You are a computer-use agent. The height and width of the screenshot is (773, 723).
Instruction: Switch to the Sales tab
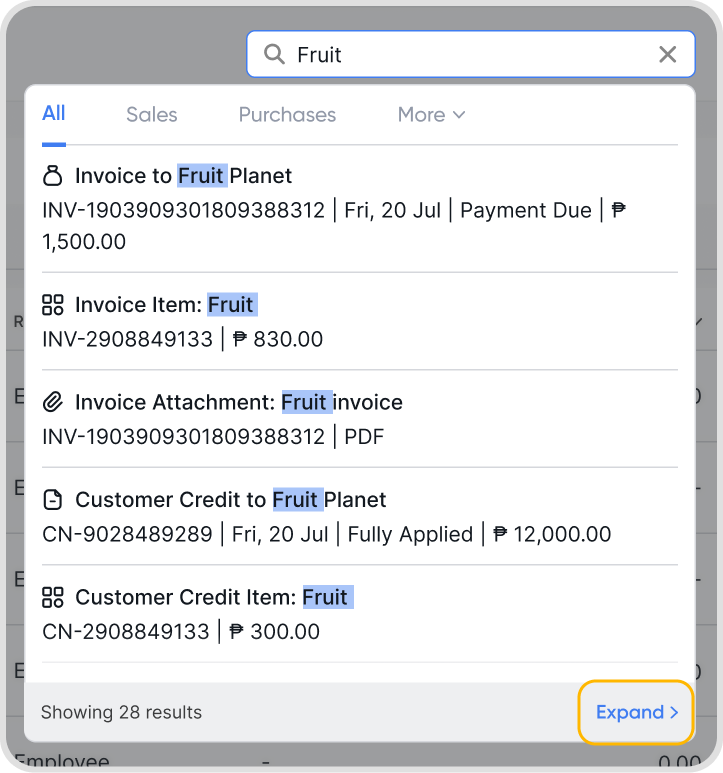[152, 115]
